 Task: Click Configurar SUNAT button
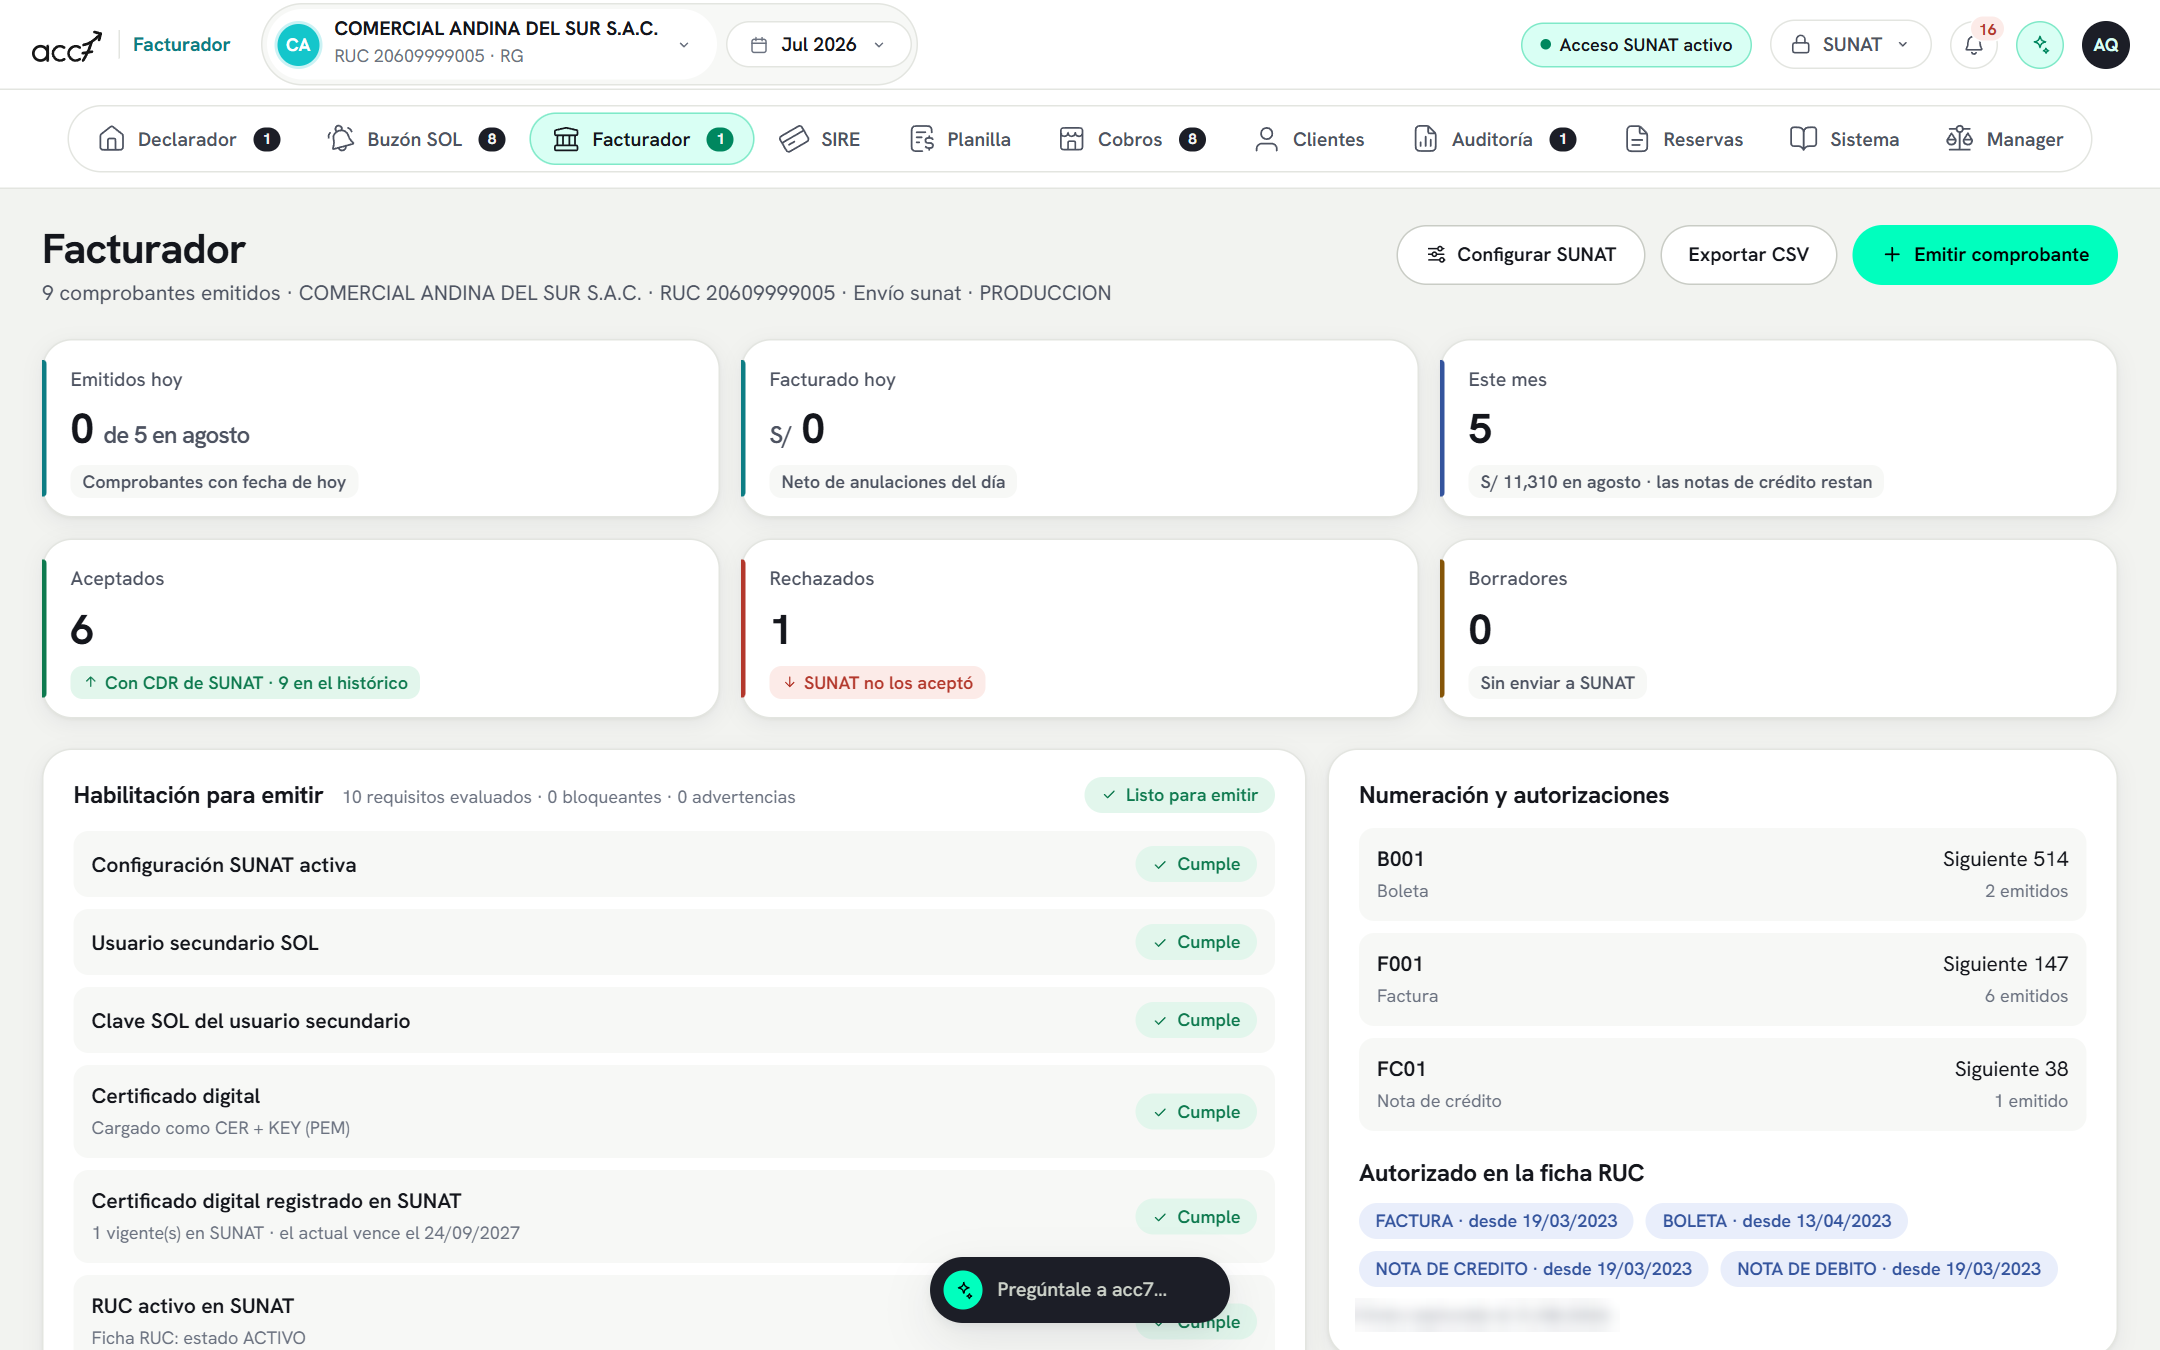[1520, 255]
